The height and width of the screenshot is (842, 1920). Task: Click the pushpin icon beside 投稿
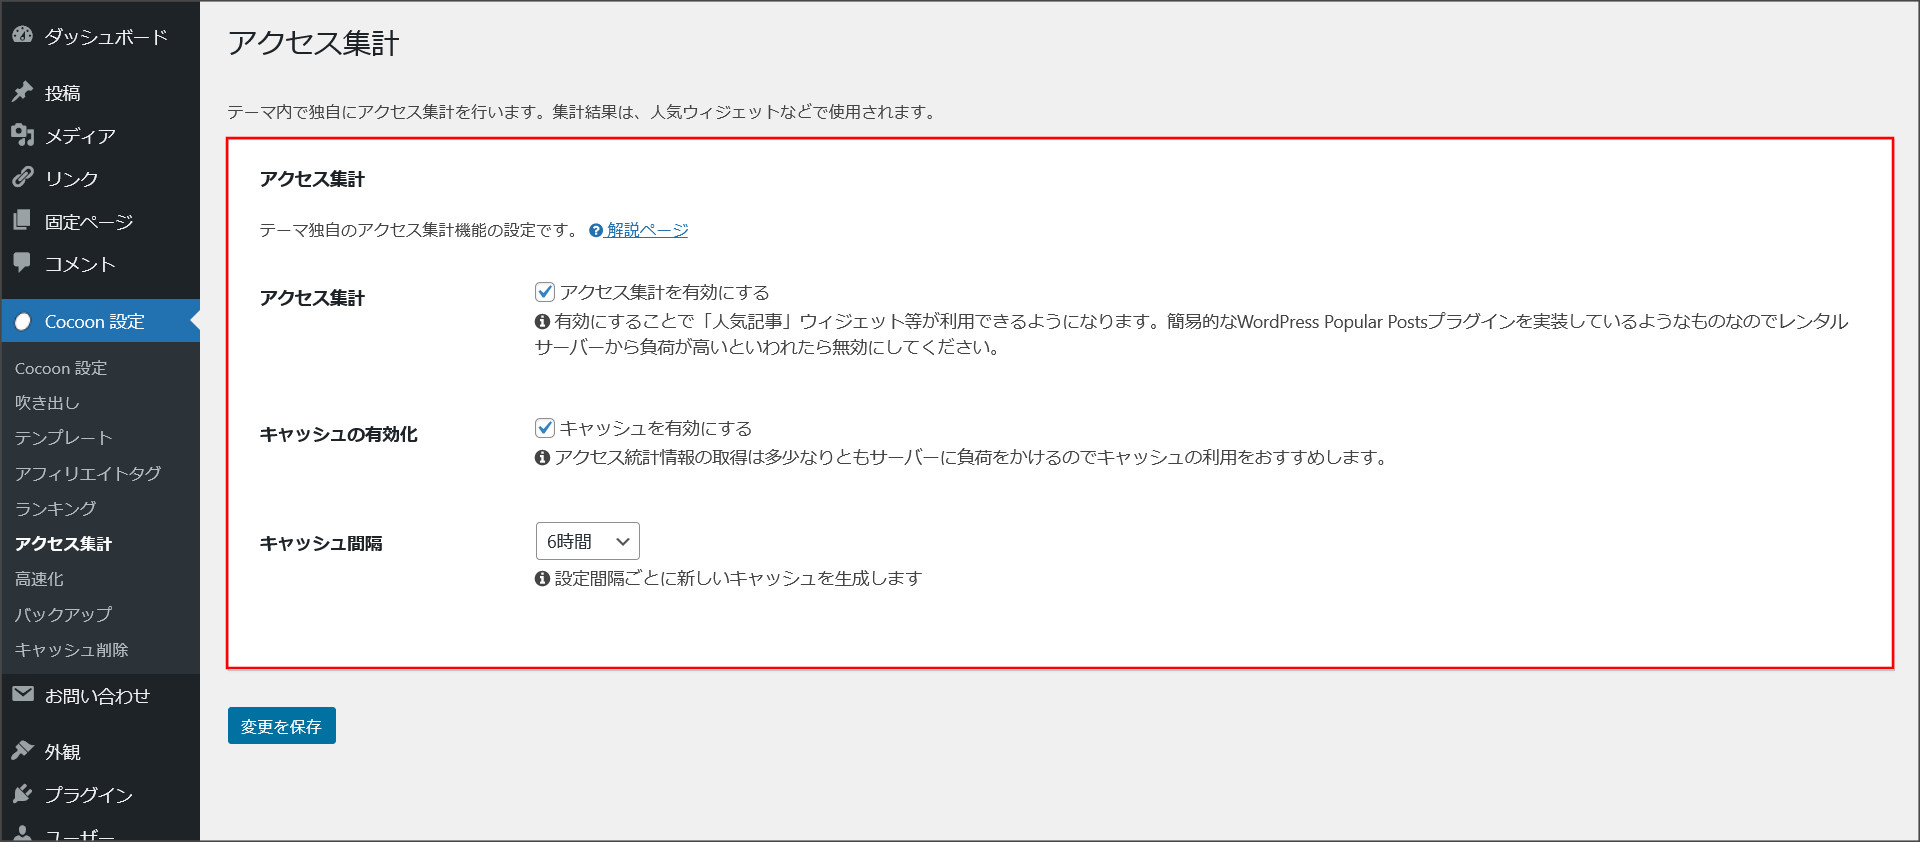click(23, 92)
